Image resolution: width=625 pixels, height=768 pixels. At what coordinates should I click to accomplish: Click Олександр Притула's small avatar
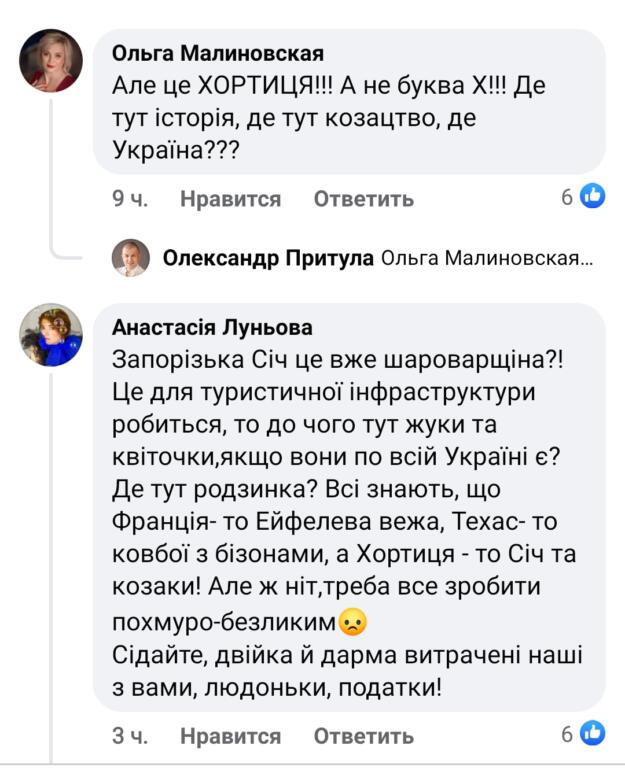130,259
